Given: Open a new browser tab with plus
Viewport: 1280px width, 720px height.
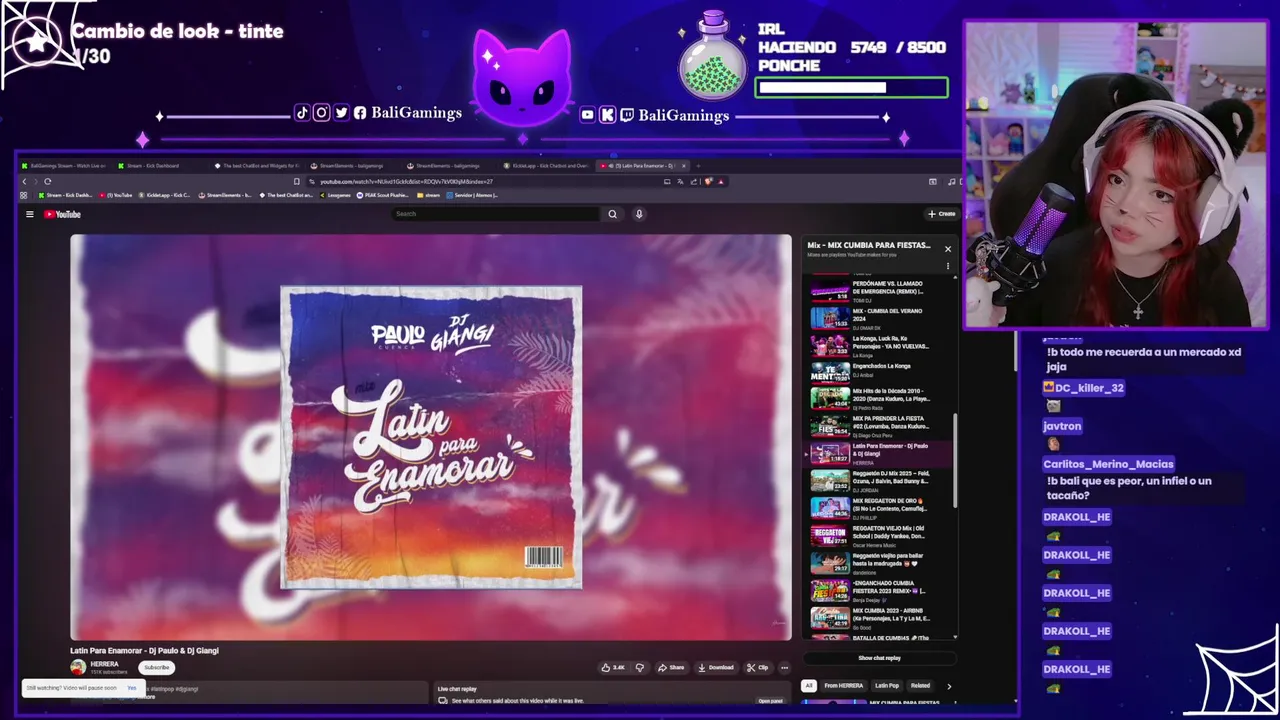Looking at the screenshot, I should (698, 166).
